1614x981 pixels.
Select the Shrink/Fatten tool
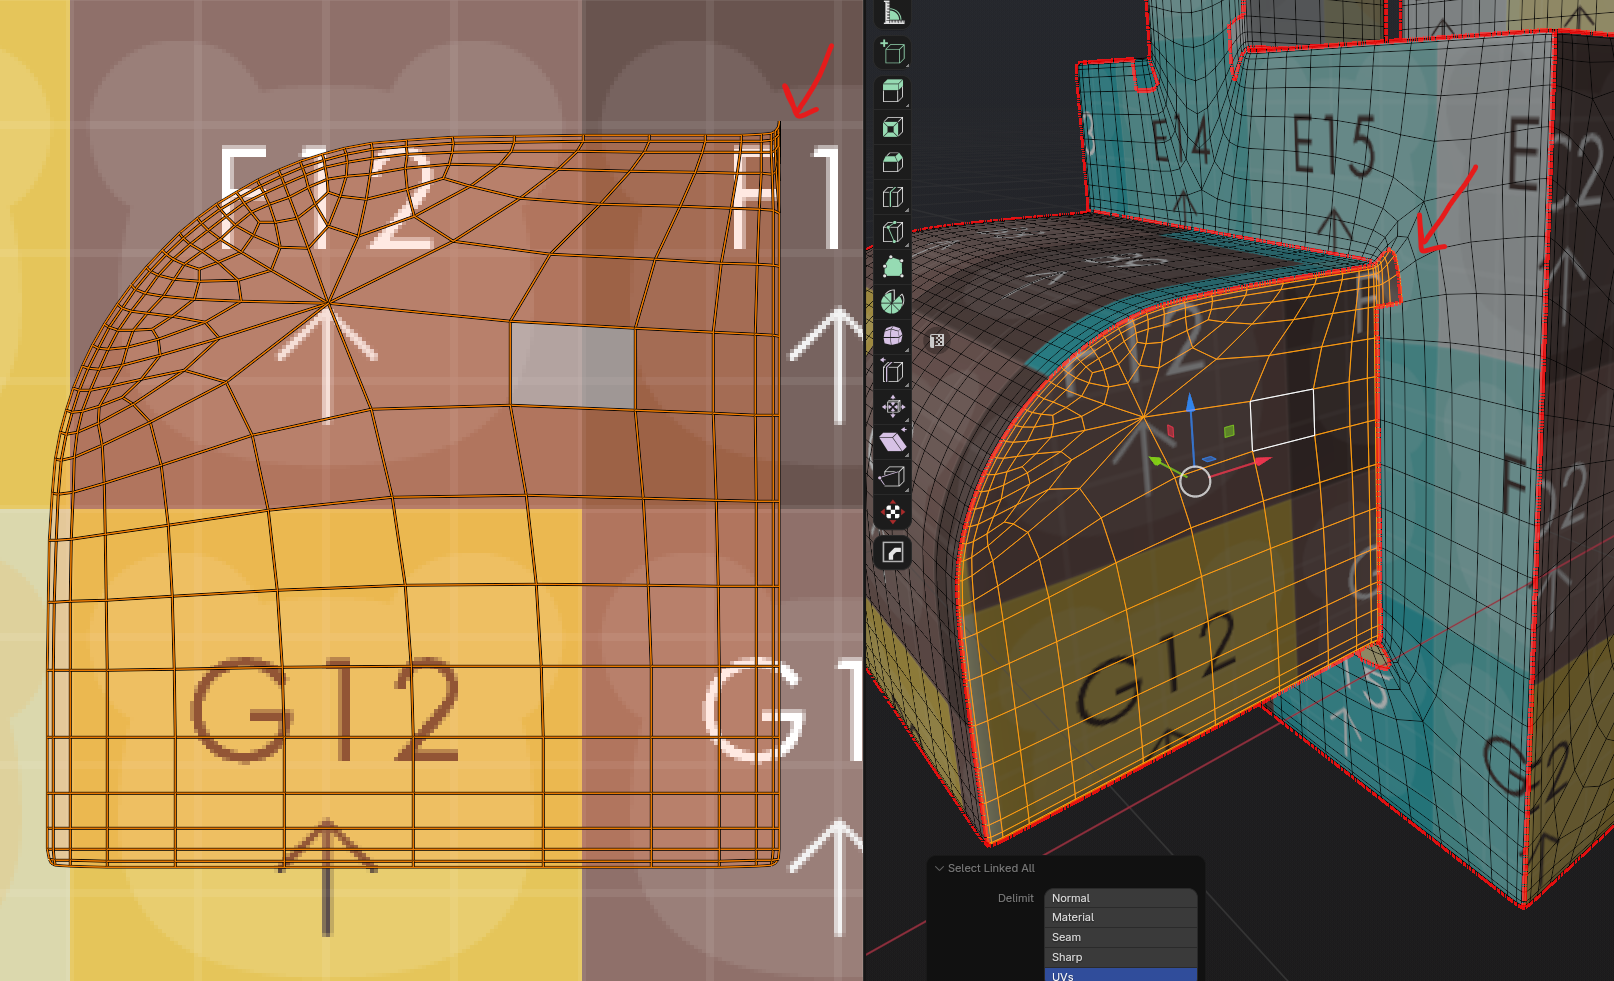[893, 407]
